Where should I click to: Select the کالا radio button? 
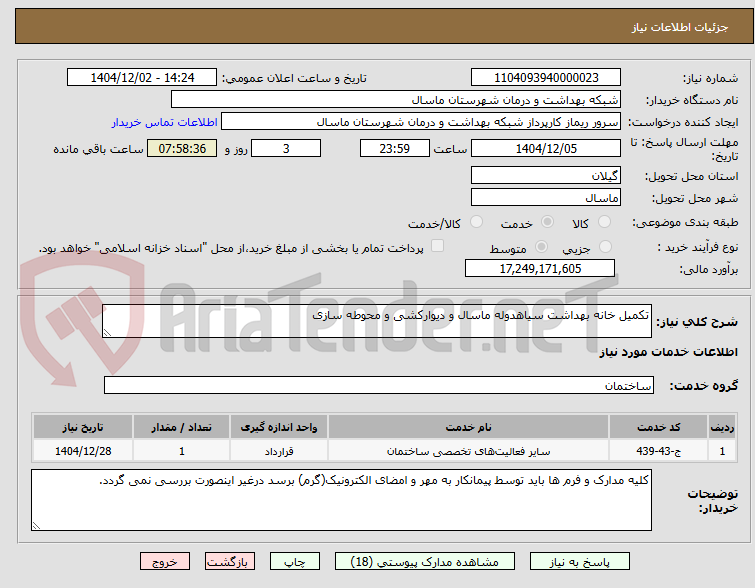click(x=604, y=222)
